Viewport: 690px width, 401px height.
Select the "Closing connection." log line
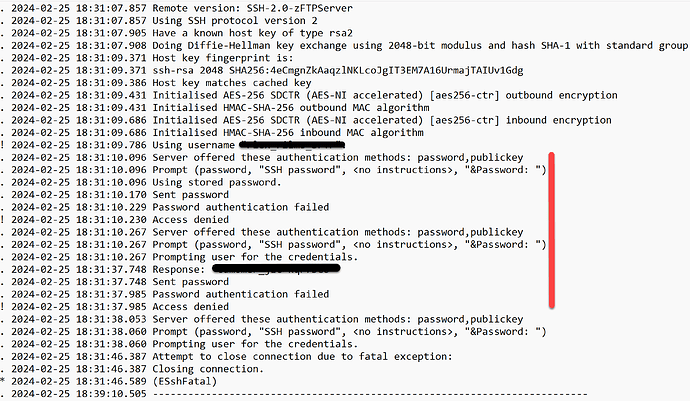(x=132, y=369)
